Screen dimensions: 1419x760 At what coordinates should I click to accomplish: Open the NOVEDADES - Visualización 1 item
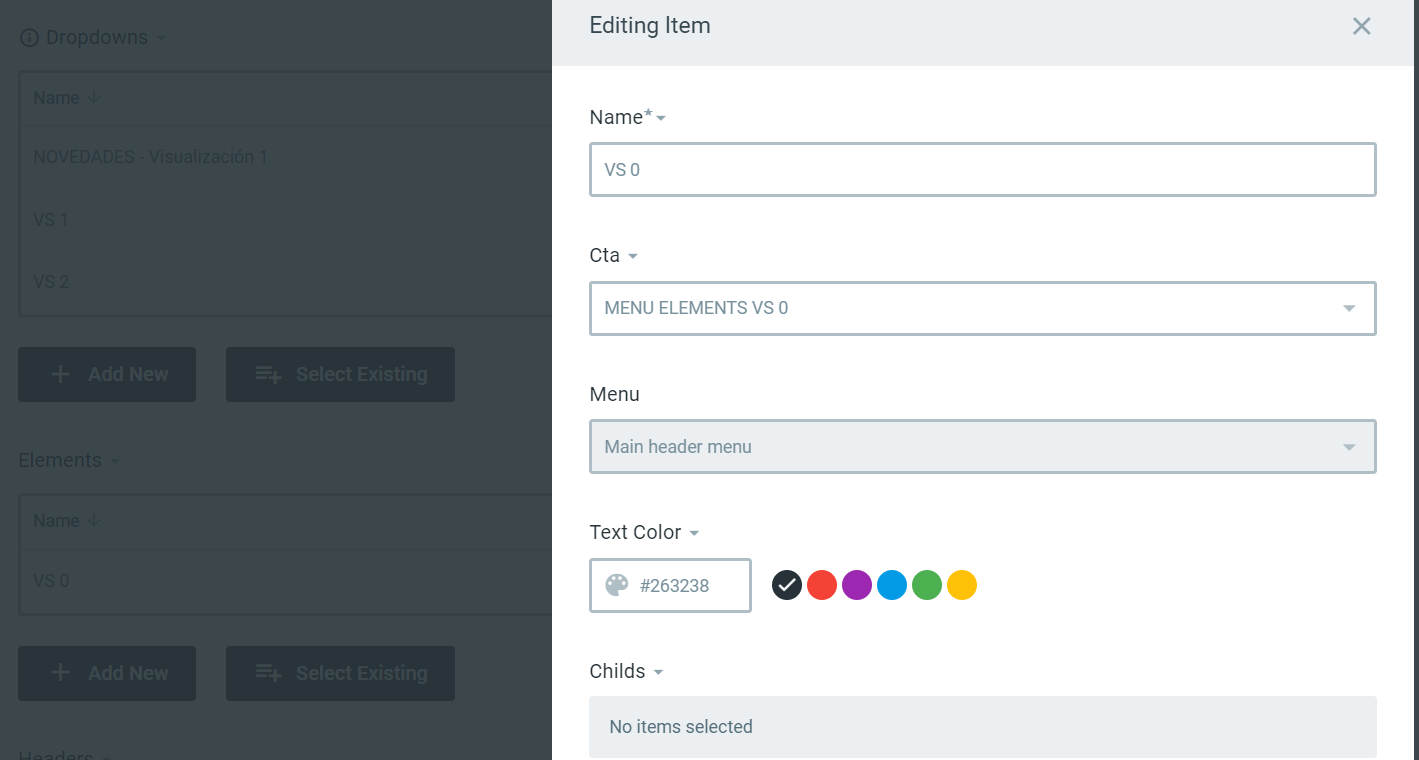coord(150,157)
